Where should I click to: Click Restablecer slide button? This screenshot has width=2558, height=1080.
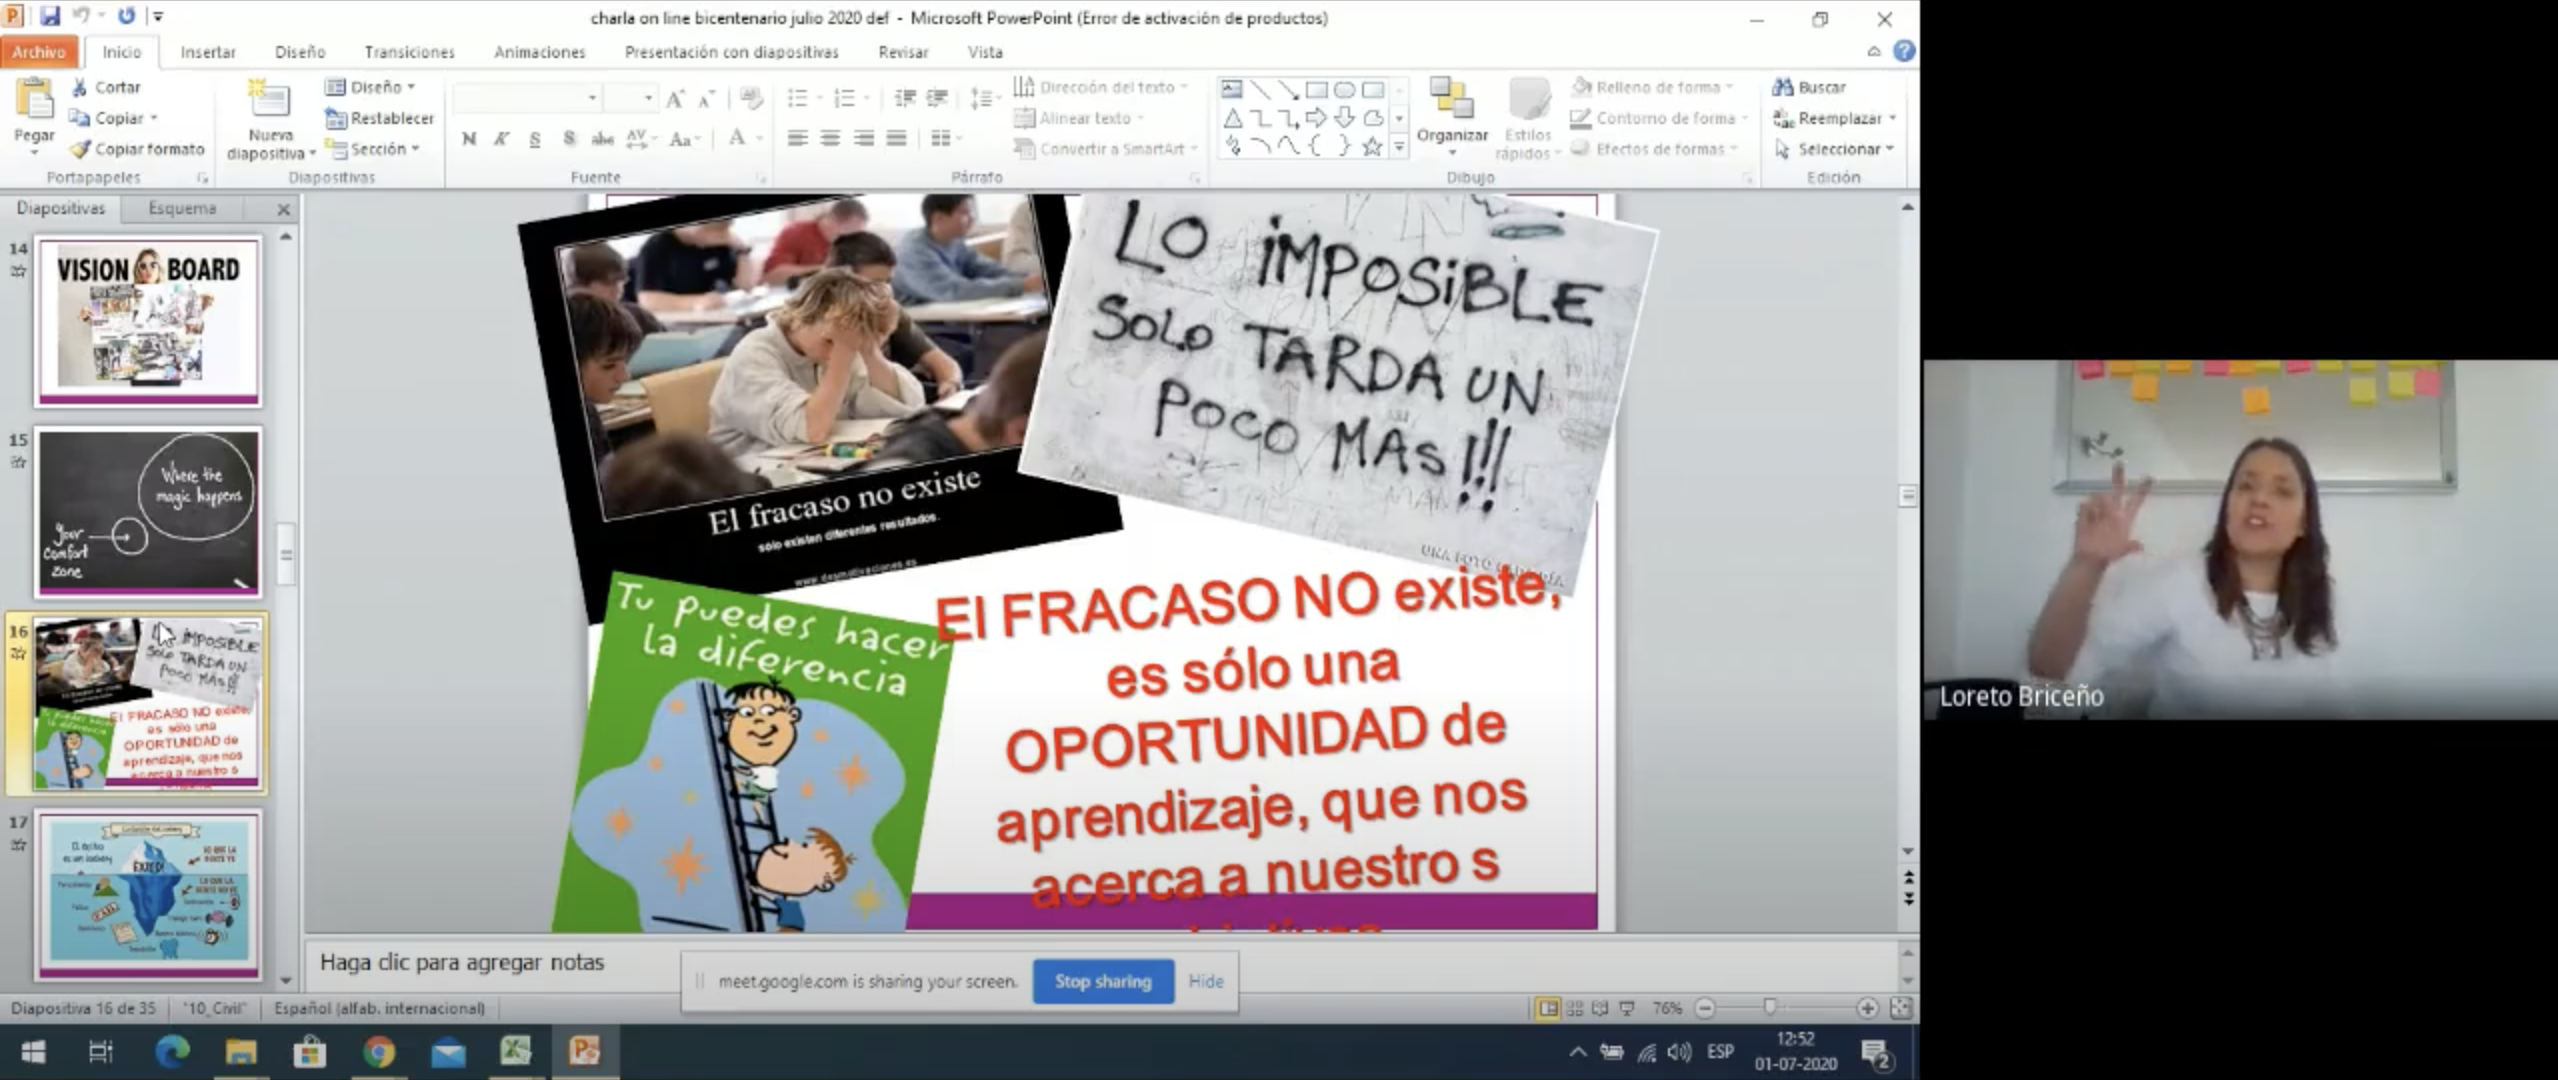tap(380, 118)
